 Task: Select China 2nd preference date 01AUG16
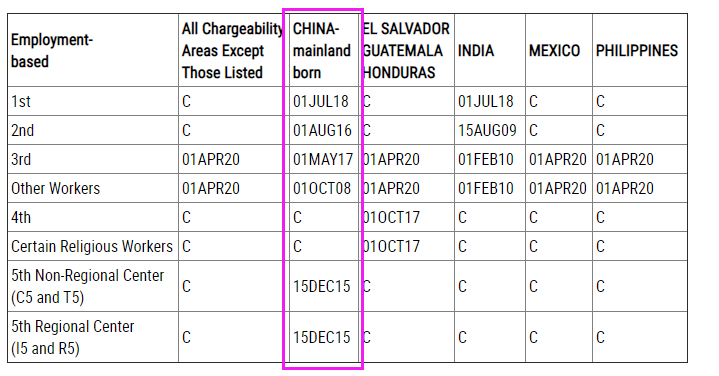click(x=322, y=130)
